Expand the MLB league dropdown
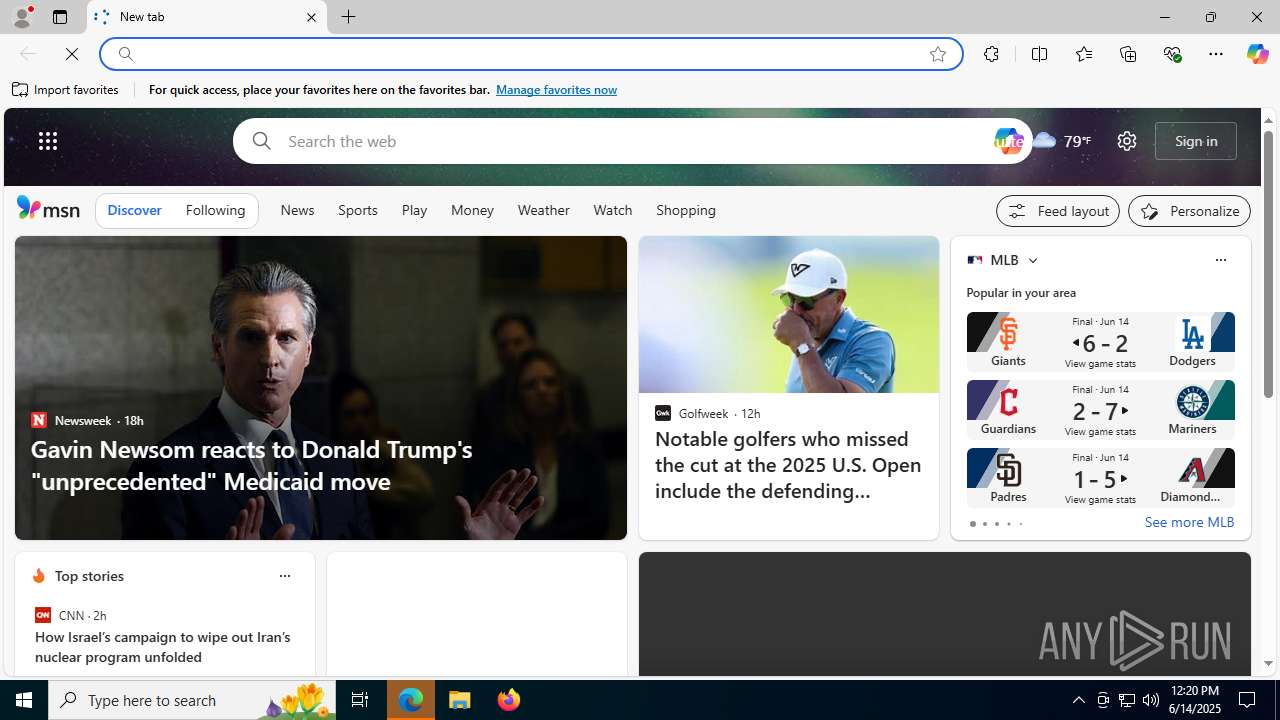Viewport: 1280px width, 720px height. point(1032,260)
